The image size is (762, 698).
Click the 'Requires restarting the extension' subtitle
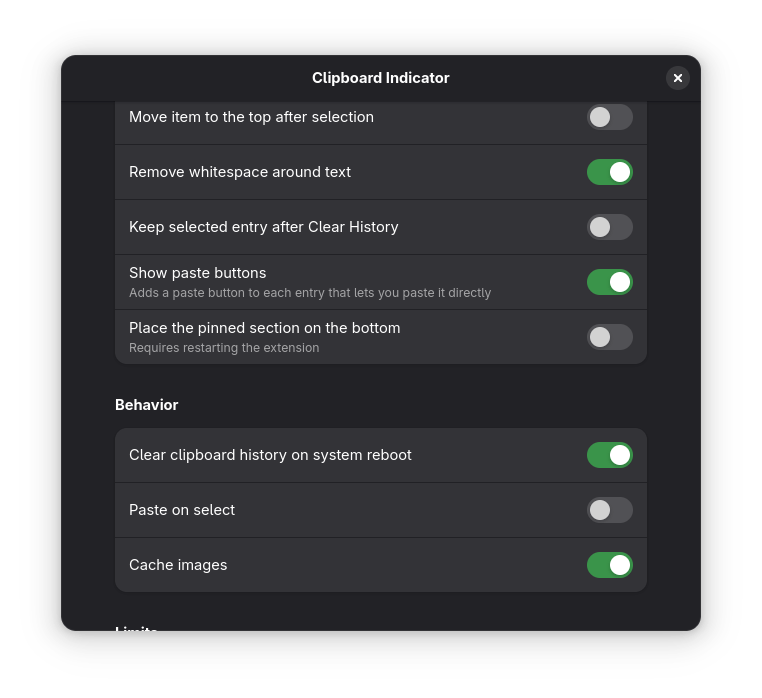click(x=224, y=348)
